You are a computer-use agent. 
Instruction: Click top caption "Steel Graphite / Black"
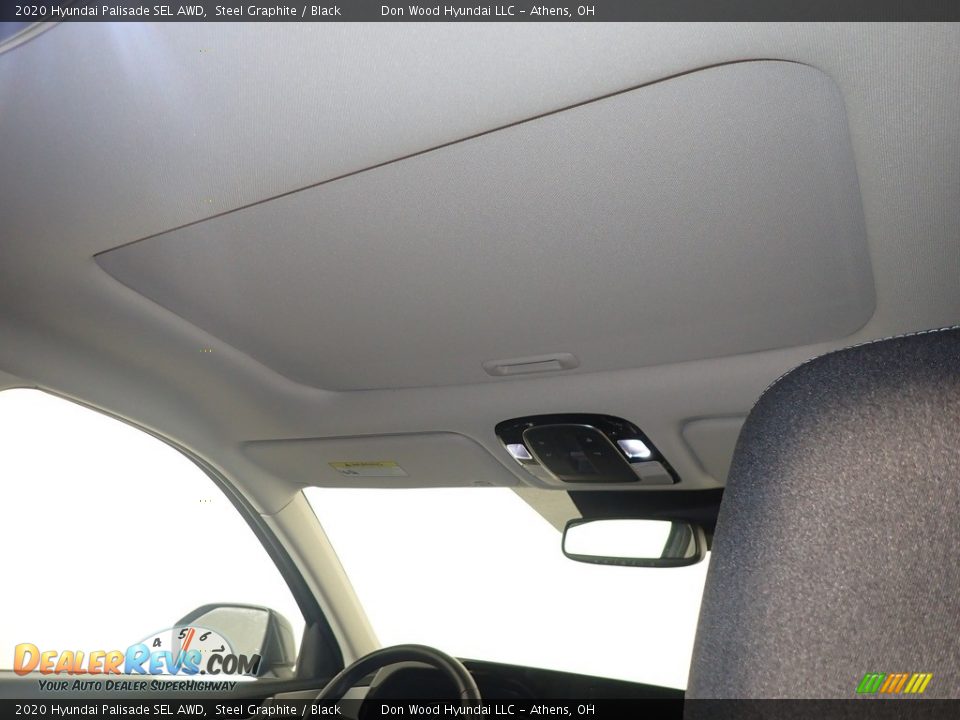(x=277, y=11)
